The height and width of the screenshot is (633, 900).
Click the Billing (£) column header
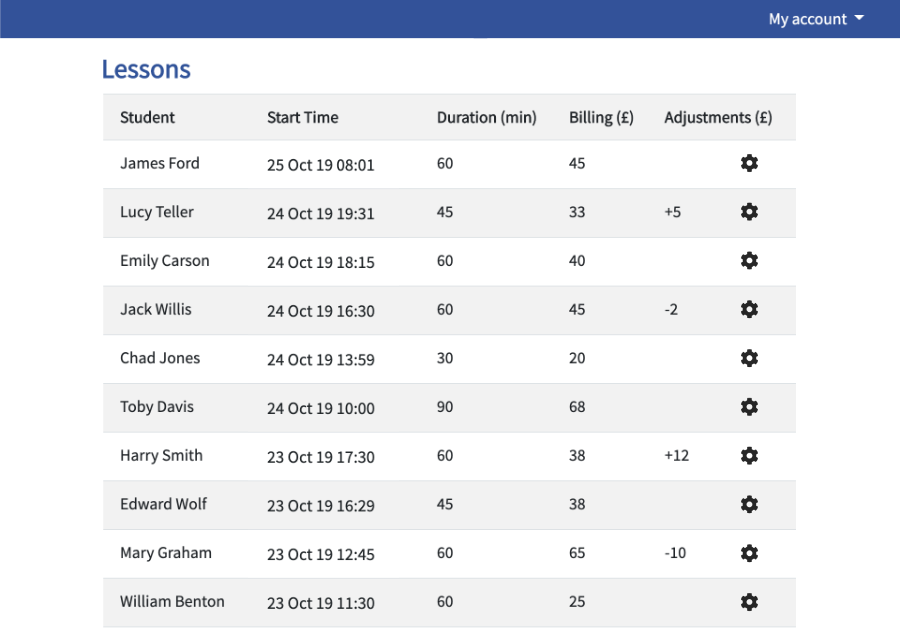pyautogui.click(x=602, y=118)
